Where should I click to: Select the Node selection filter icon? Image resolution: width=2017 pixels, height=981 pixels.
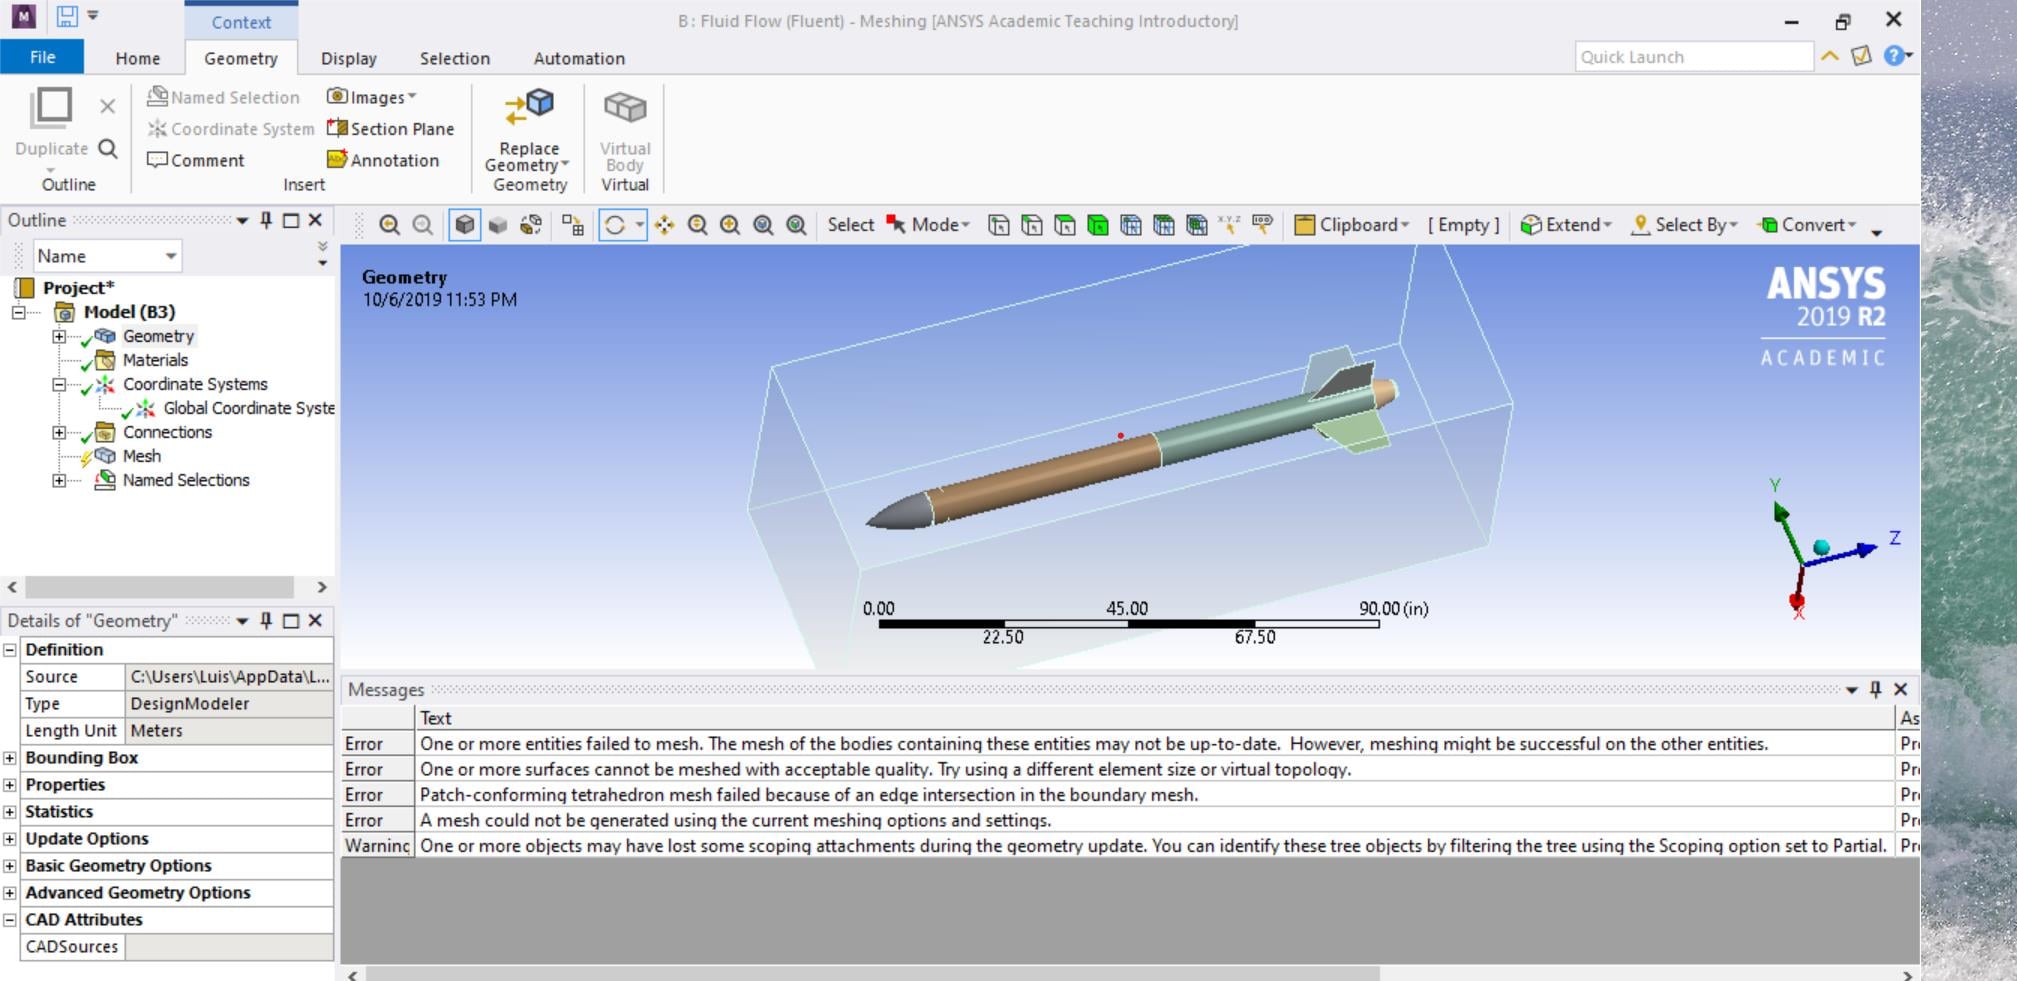pos(1130,225)
